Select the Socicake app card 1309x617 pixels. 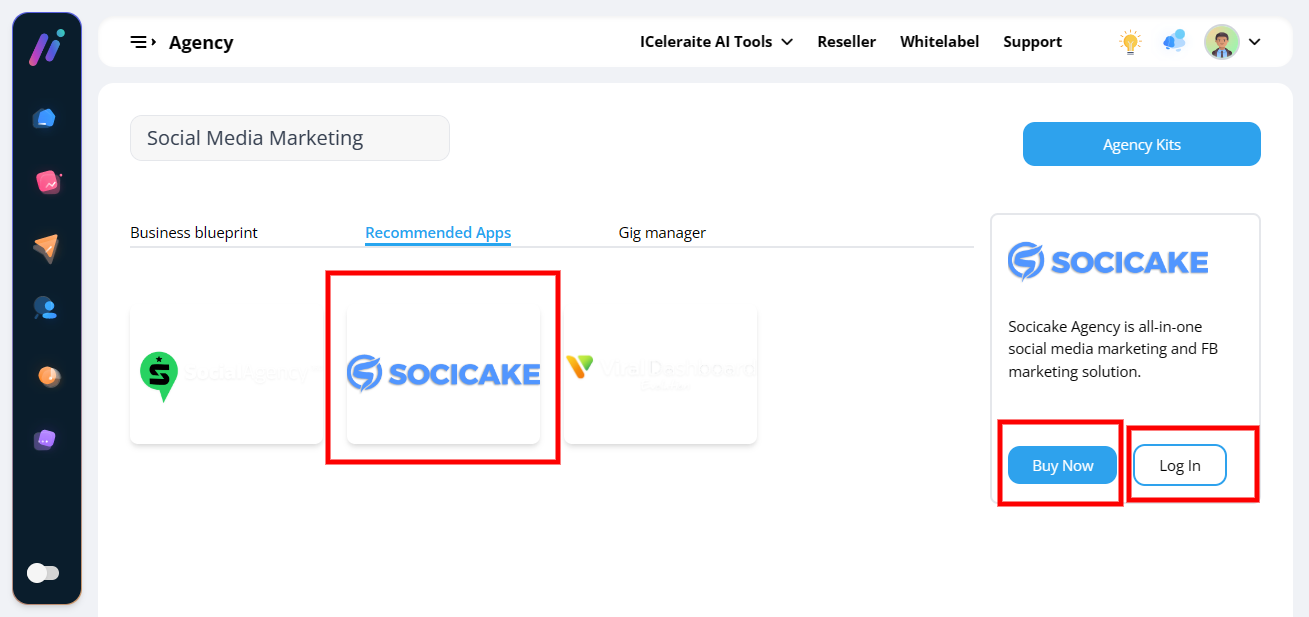[443, 374]
